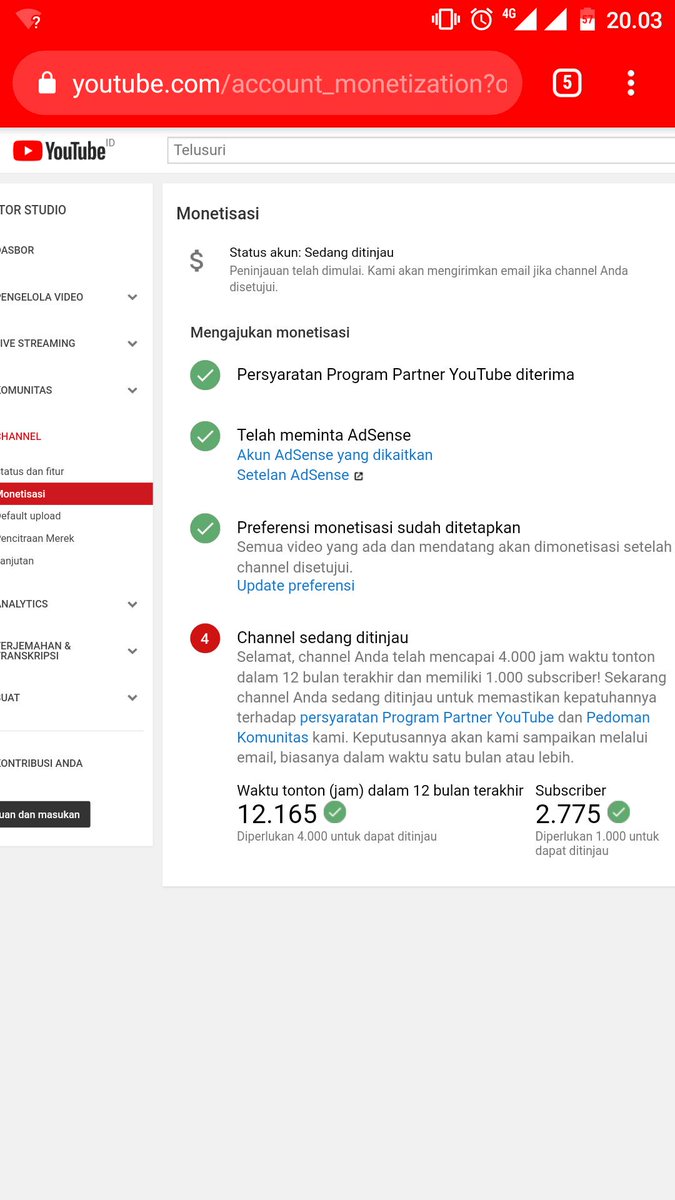The width and height of the screenshot is (675, 1200).
Task: Click Diperlukan 4.000 untuk dapat ditinjau text
Action: tap(337, 836)
